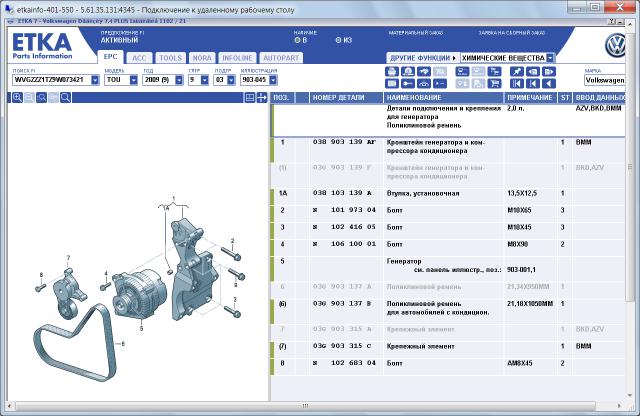
Task: Open the Год 2009 (9) dropdown
Action: (x=179, y=80)
